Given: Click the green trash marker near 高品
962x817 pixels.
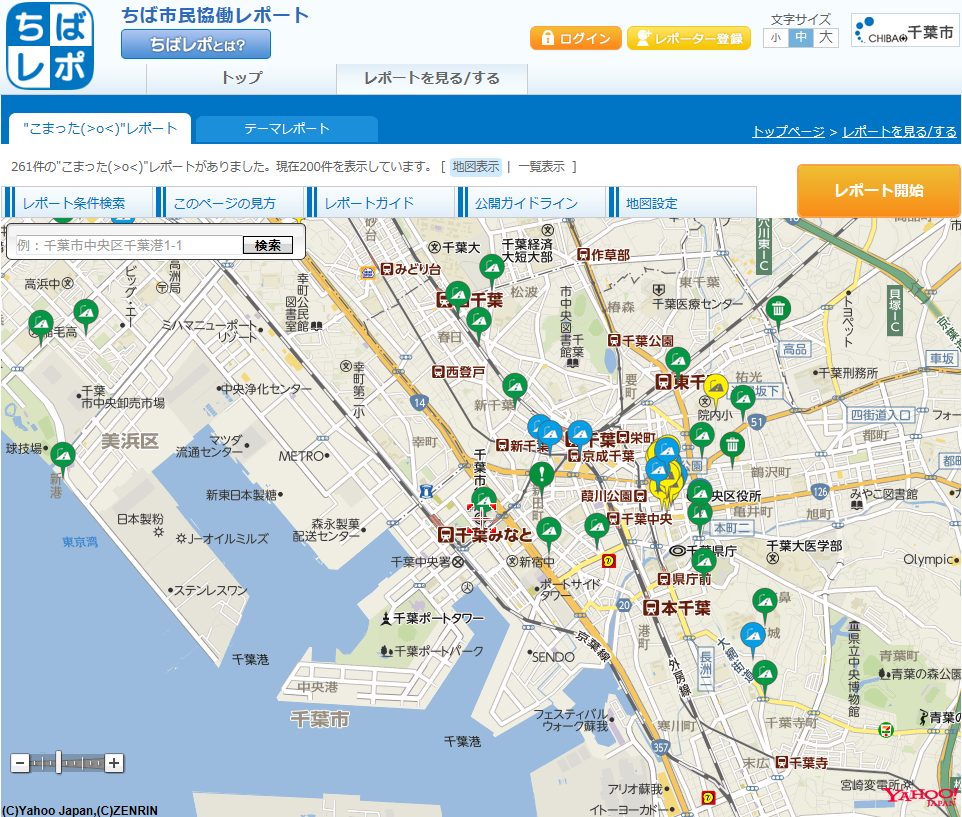Looking at the screenshot, I should pyautogui.click(x=777, y=312).
